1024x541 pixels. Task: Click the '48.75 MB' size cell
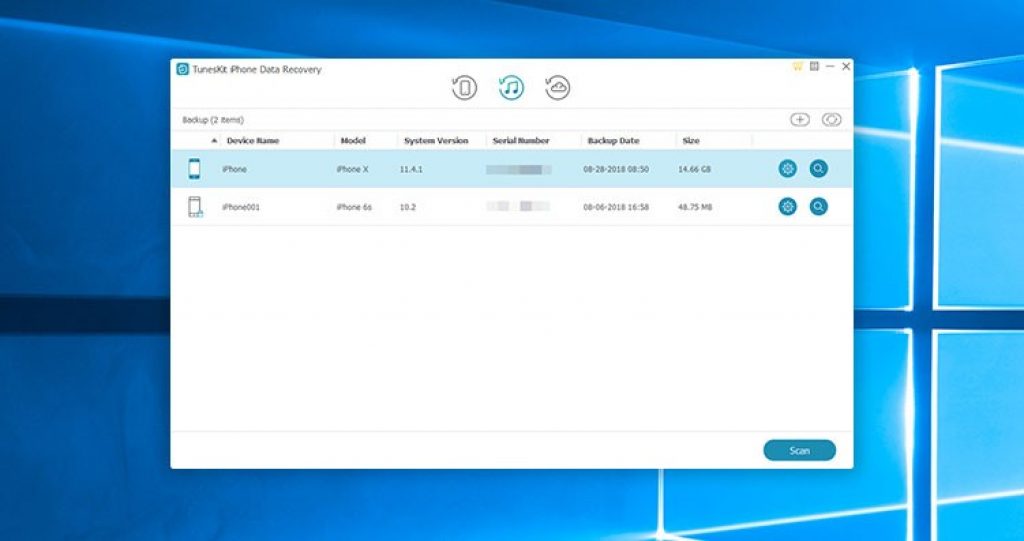pos(695,207)
